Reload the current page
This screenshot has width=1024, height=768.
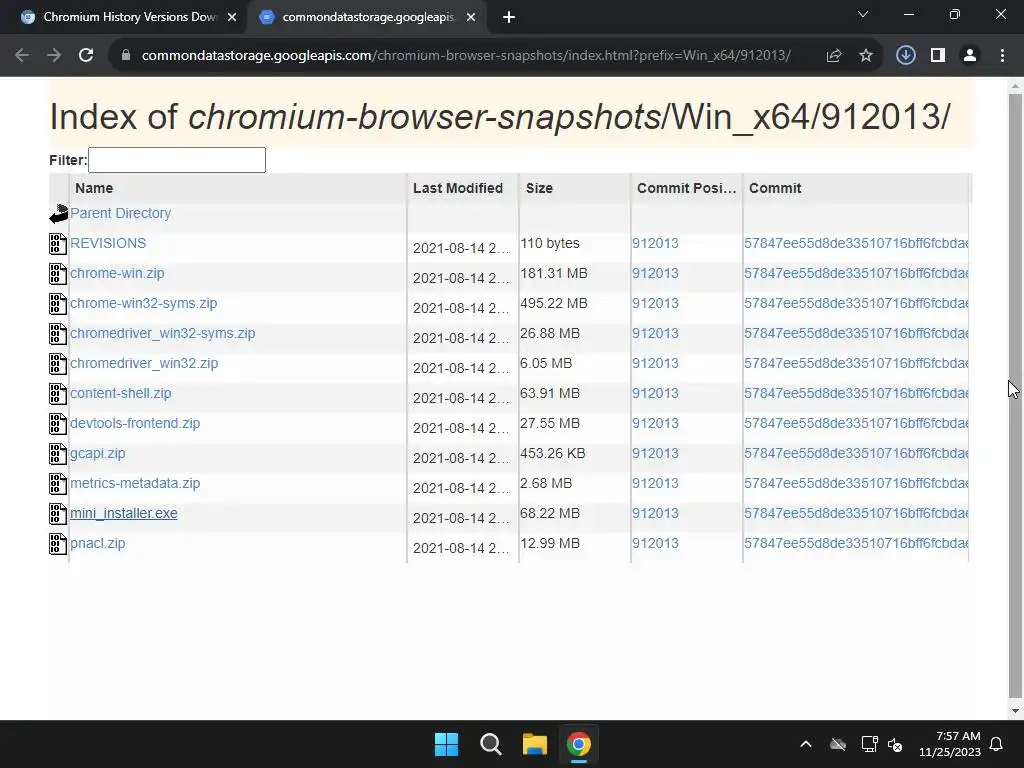pyautogui.click(x=86, y=56)
